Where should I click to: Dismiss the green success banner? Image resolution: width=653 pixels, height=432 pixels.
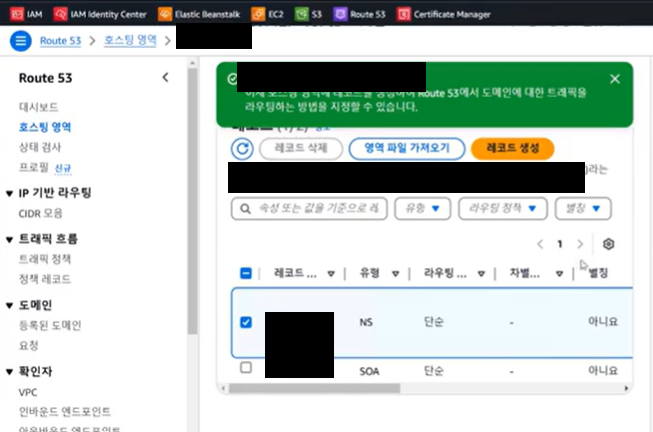point(615,79)
